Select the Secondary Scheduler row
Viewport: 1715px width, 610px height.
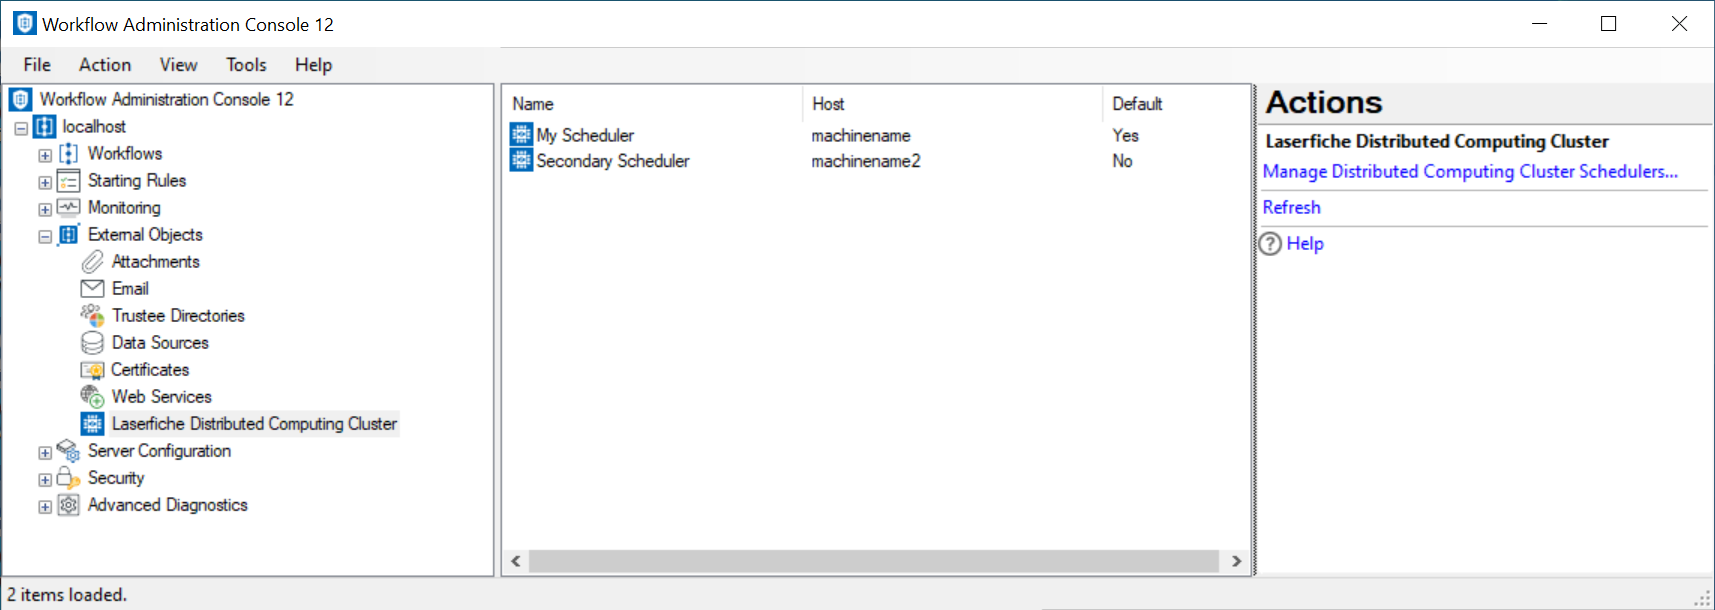click(612, 161)
